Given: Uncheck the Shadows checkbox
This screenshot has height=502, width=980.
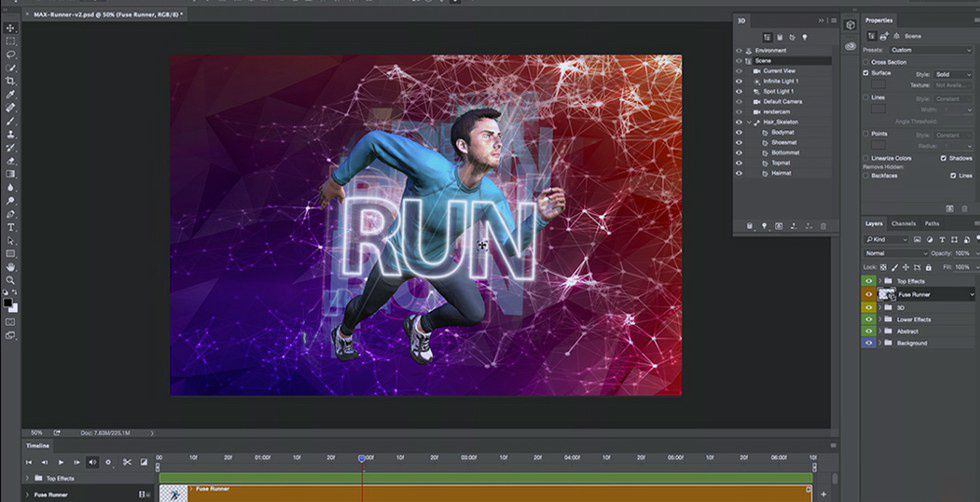Looking at the screenshot, I should pos(944,158).
